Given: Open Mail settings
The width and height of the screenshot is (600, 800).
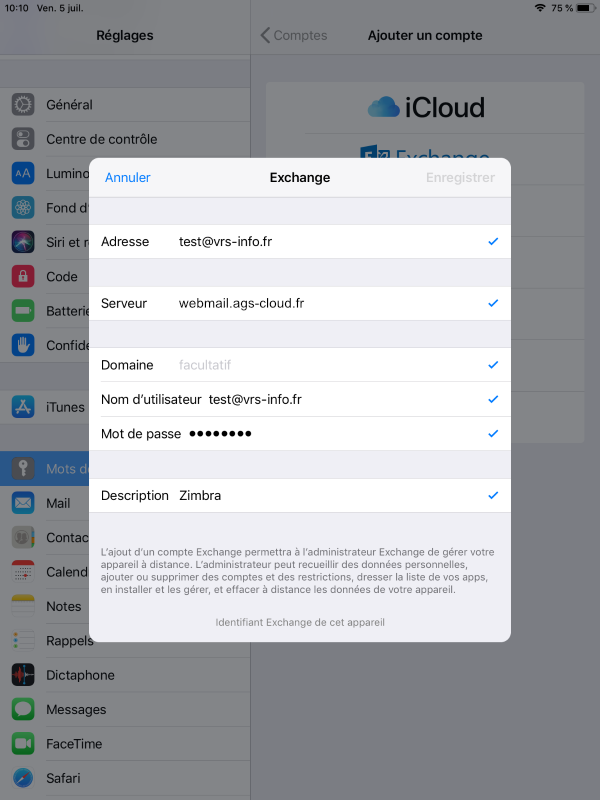Looking at the screenshot, I should tap(44, 503).
